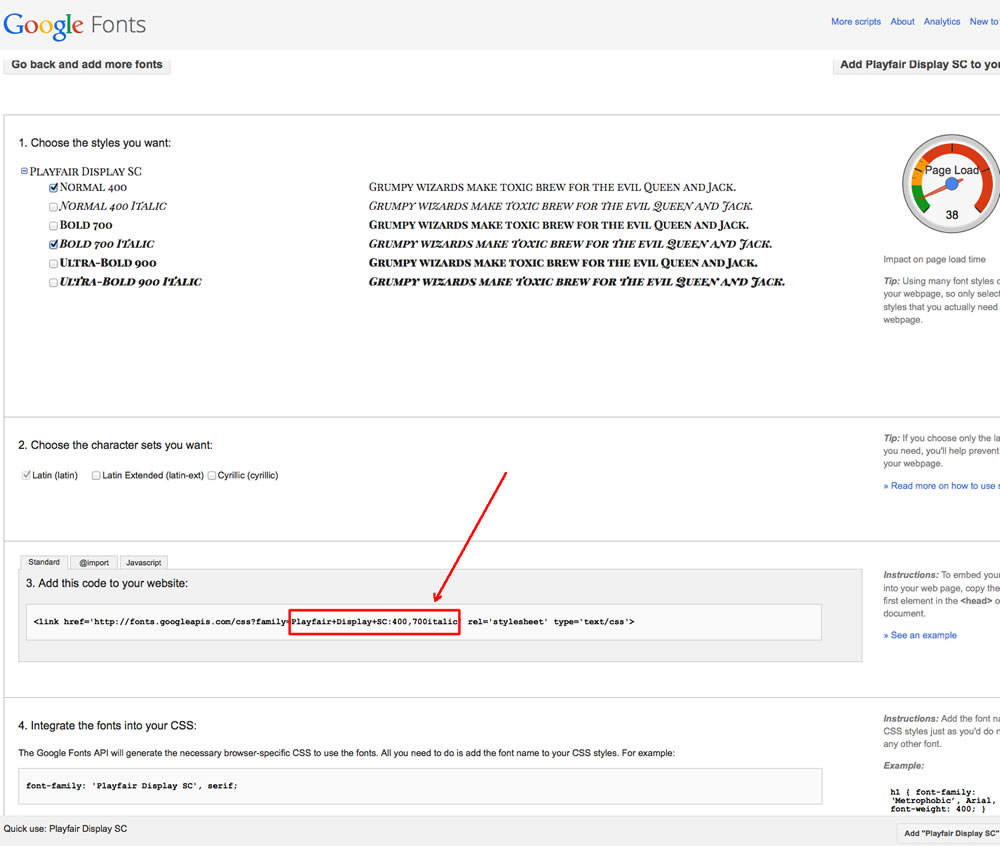Enable the Normal 400 Italic checkbox
This screenshot has height=846, width=1000.
[x=54, y=207]
